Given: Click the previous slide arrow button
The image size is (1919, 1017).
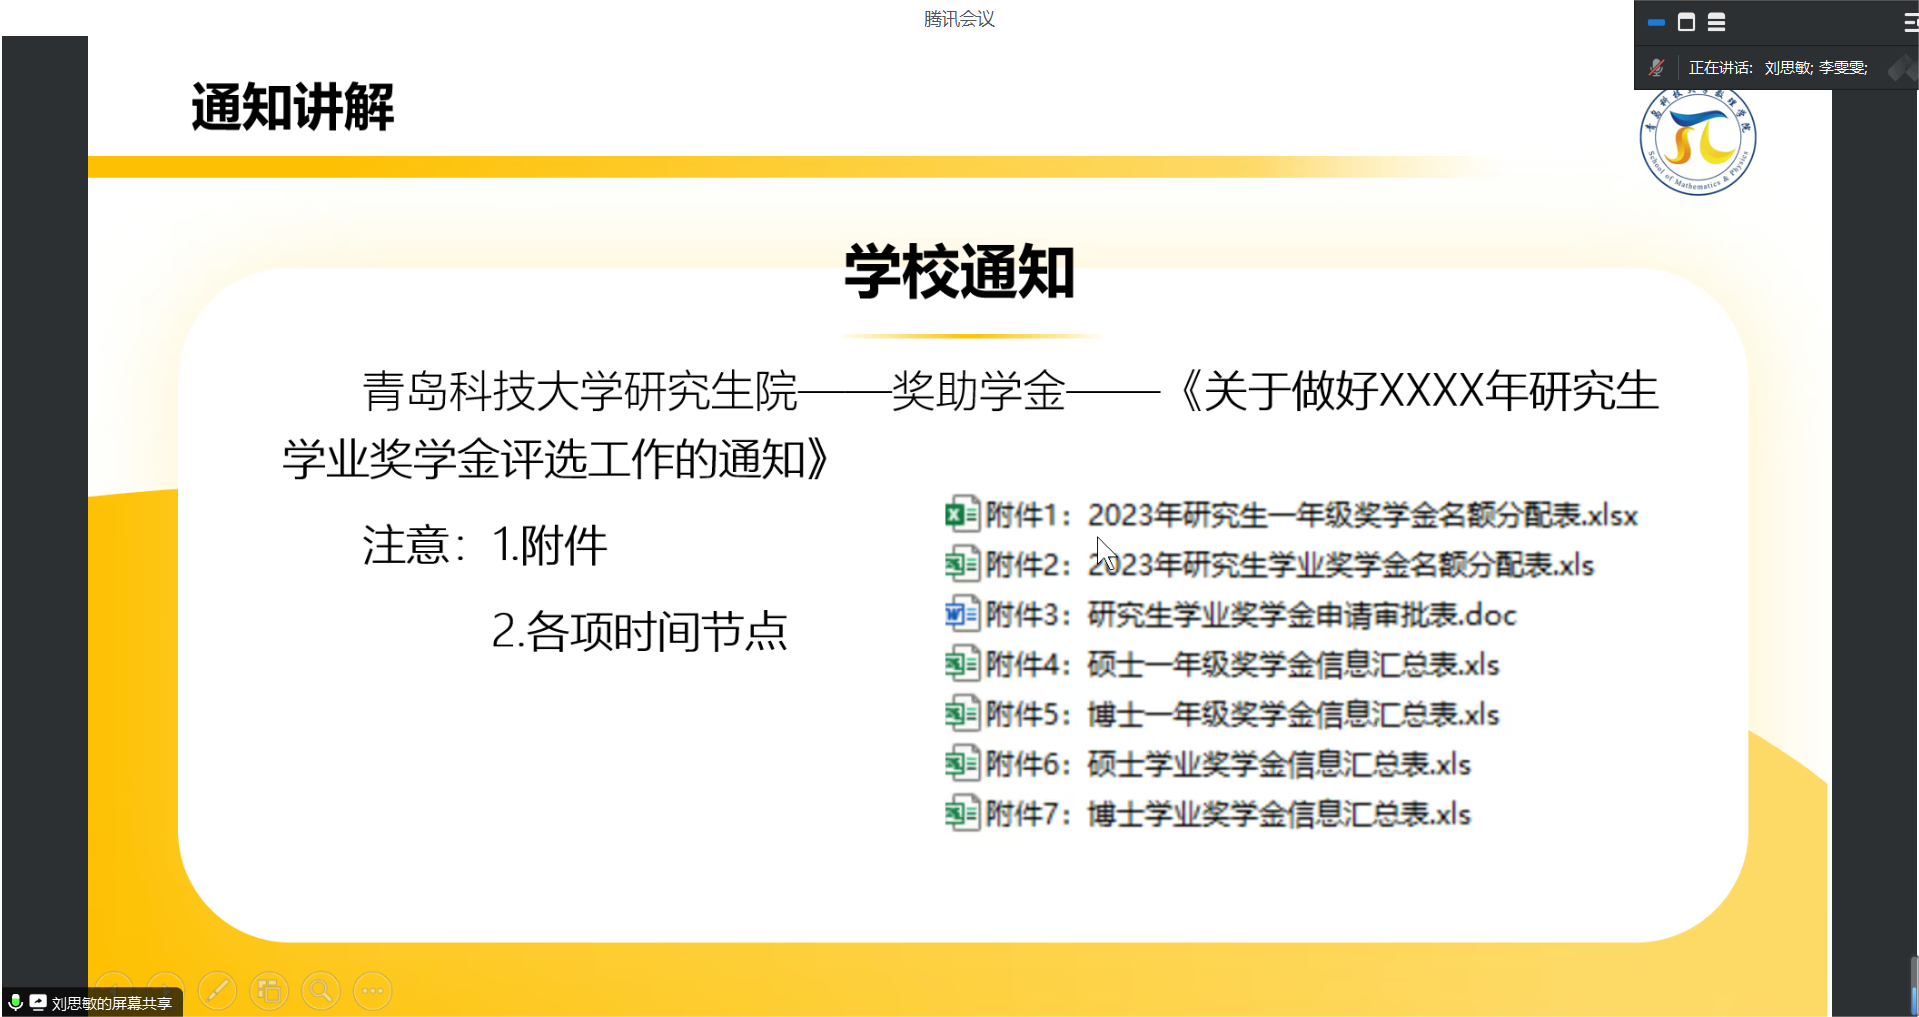Looking at the screenshot, I should click(114, 990).
